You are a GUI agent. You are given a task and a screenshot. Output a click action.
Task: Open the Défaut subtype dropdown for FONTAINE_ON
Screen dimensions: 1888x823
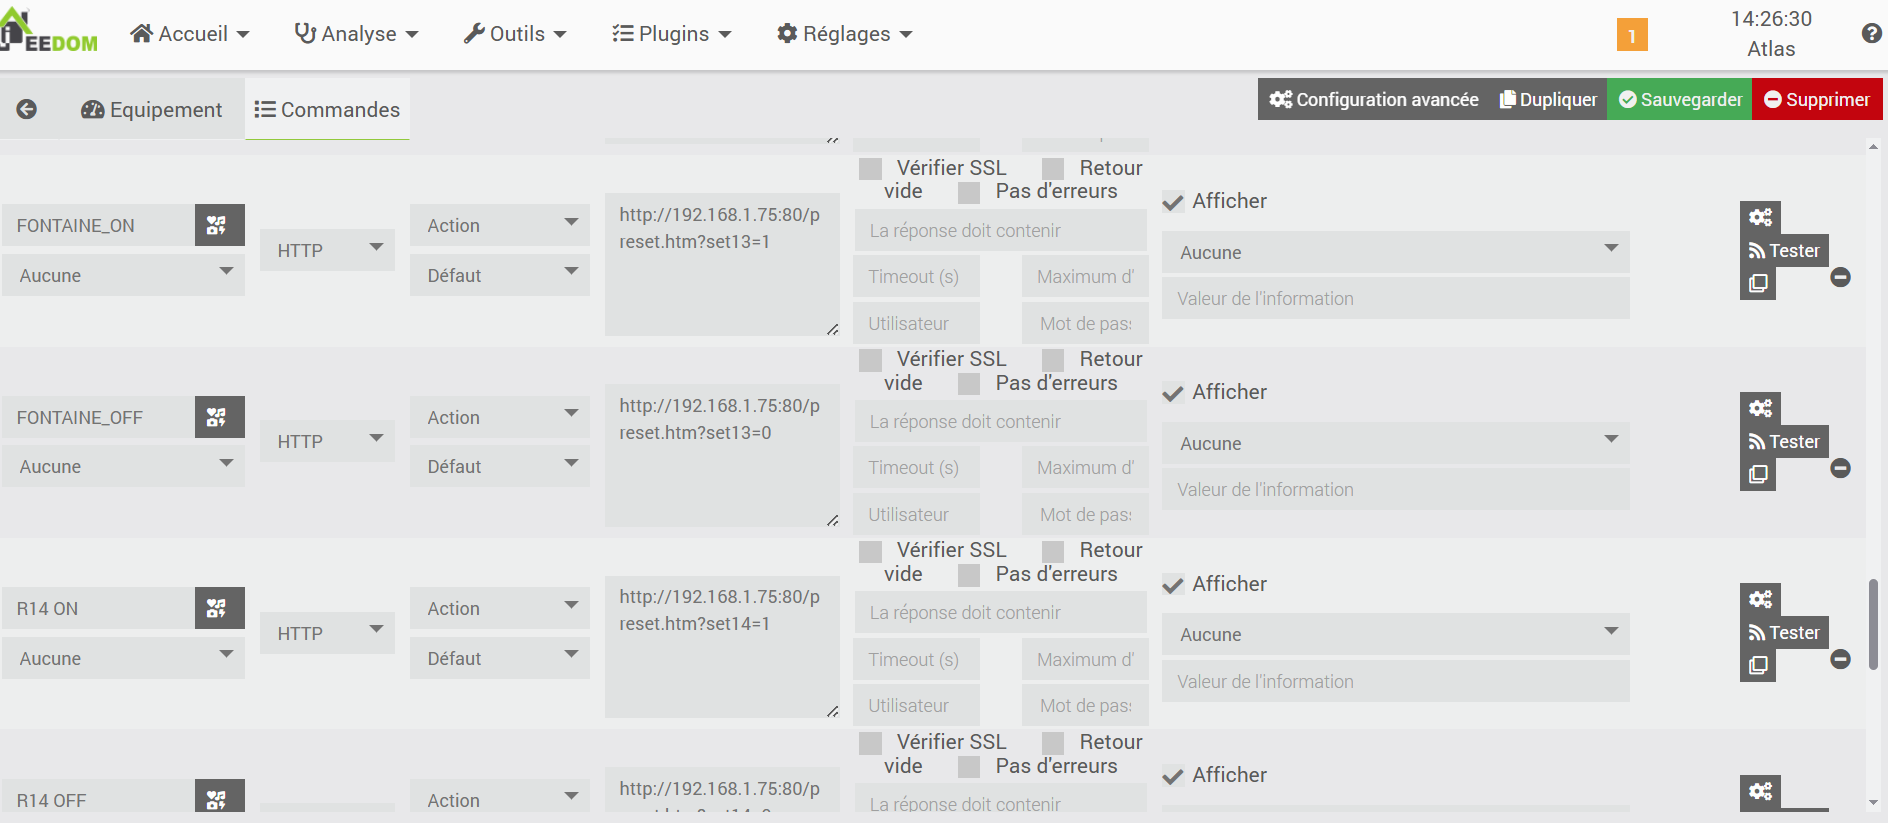(x=499, y=275)
